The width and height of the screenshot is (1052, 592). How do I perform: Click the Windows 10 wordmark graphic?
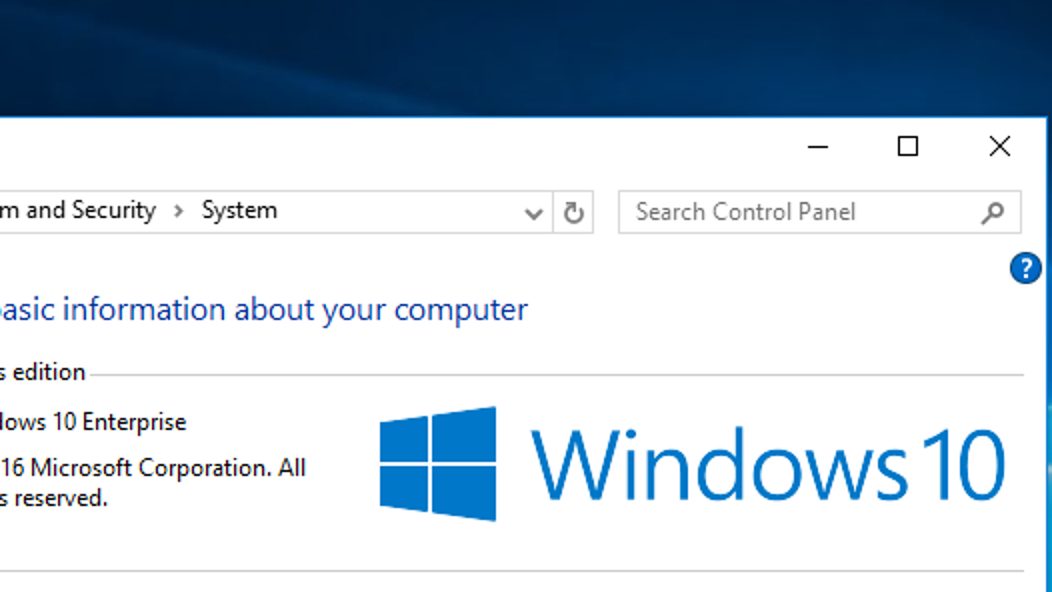(x=770, y=465)
